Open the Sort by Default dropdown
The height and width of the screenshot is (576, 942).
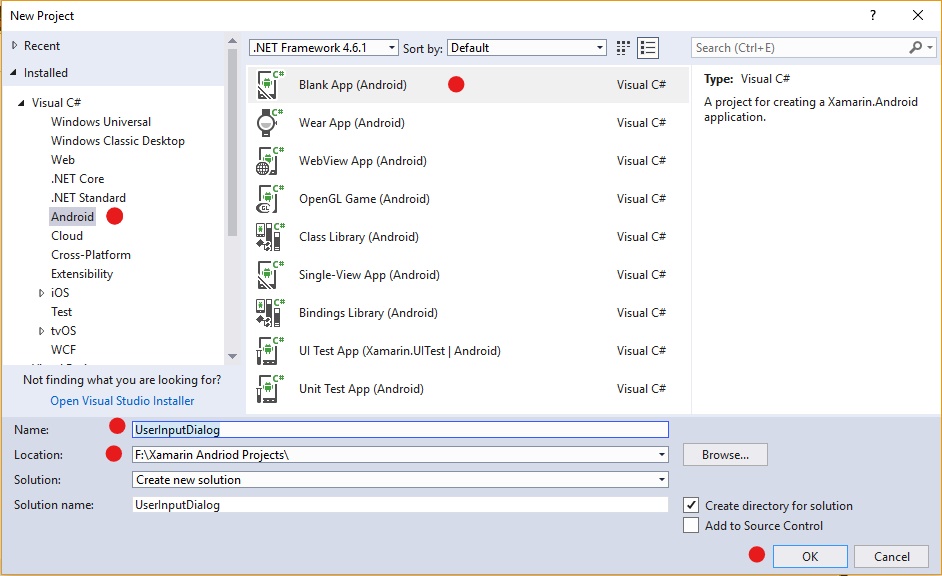point(526,47)
